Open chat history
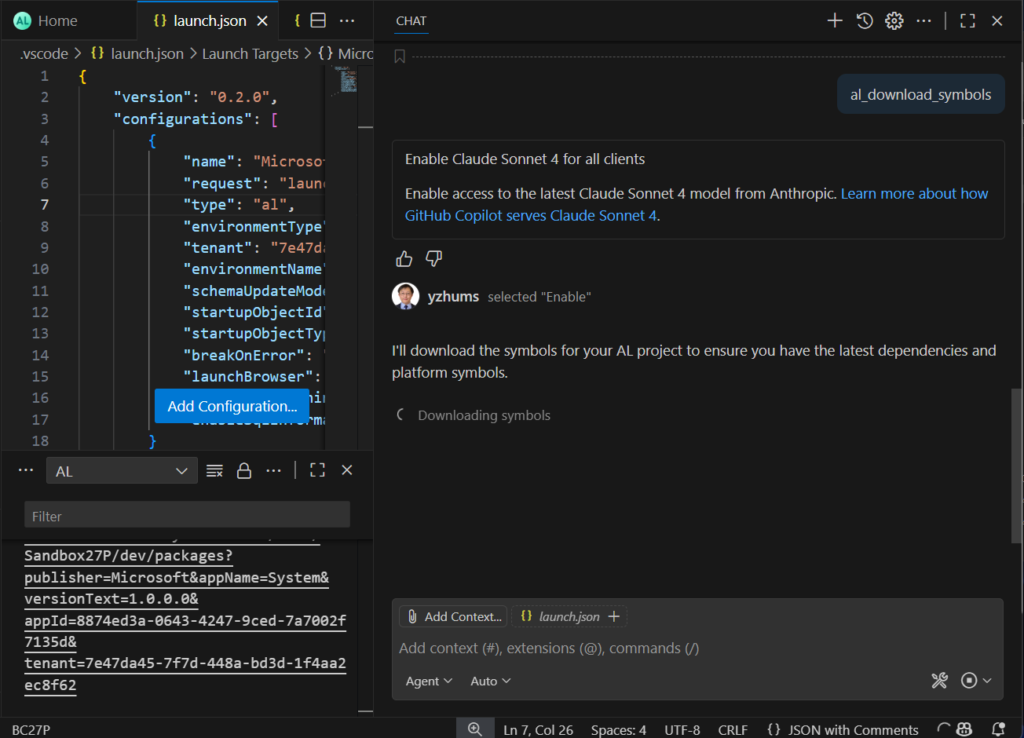The image size is (1024, 738). [x=865, y=20]
